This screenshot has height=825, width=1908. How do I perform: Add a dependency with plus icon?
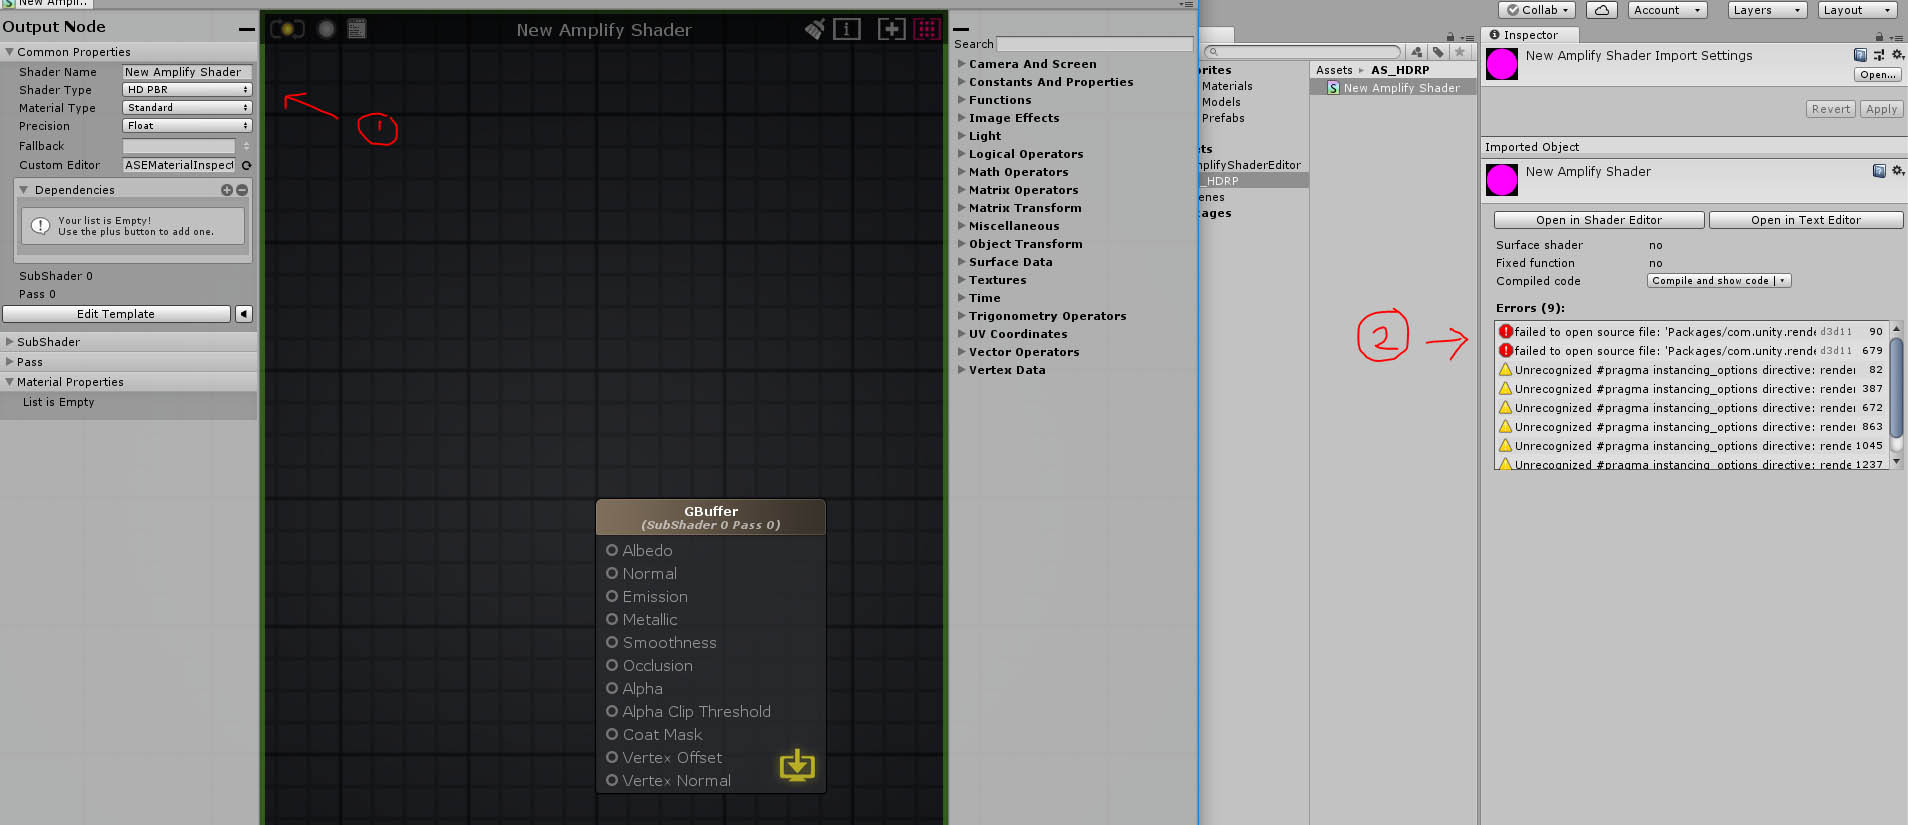point(227,190)
